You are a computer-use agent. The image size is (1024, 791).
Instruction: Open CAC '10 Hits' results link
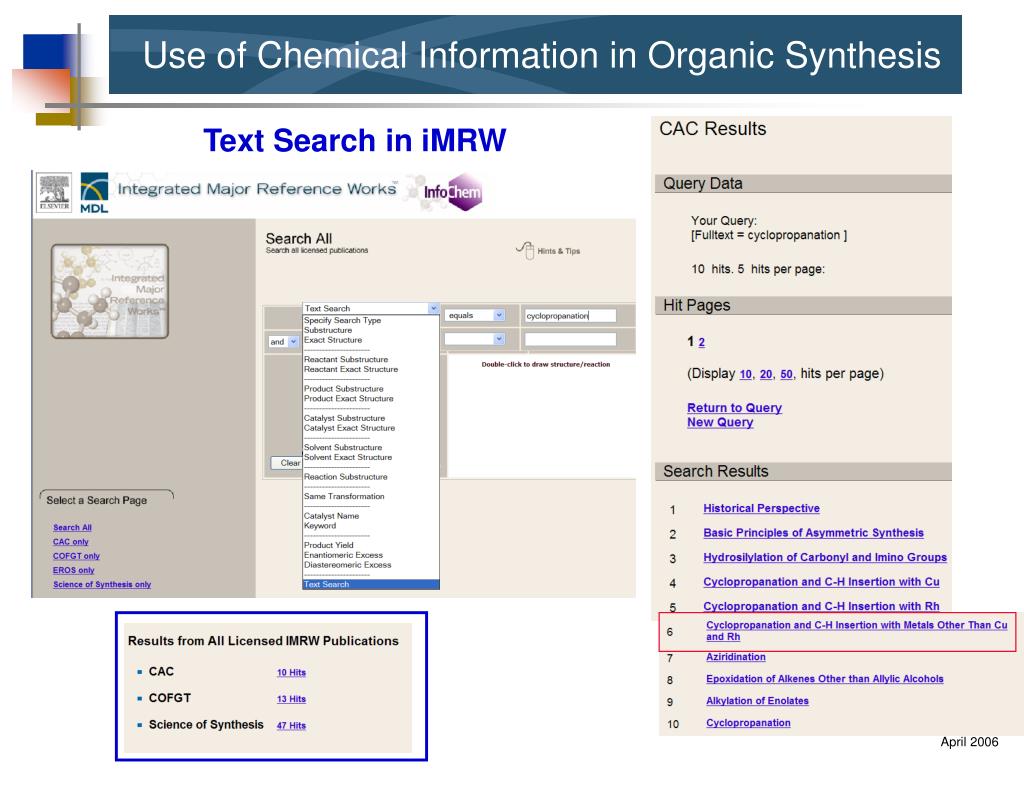pyautogui.click(x=291, y=673)
